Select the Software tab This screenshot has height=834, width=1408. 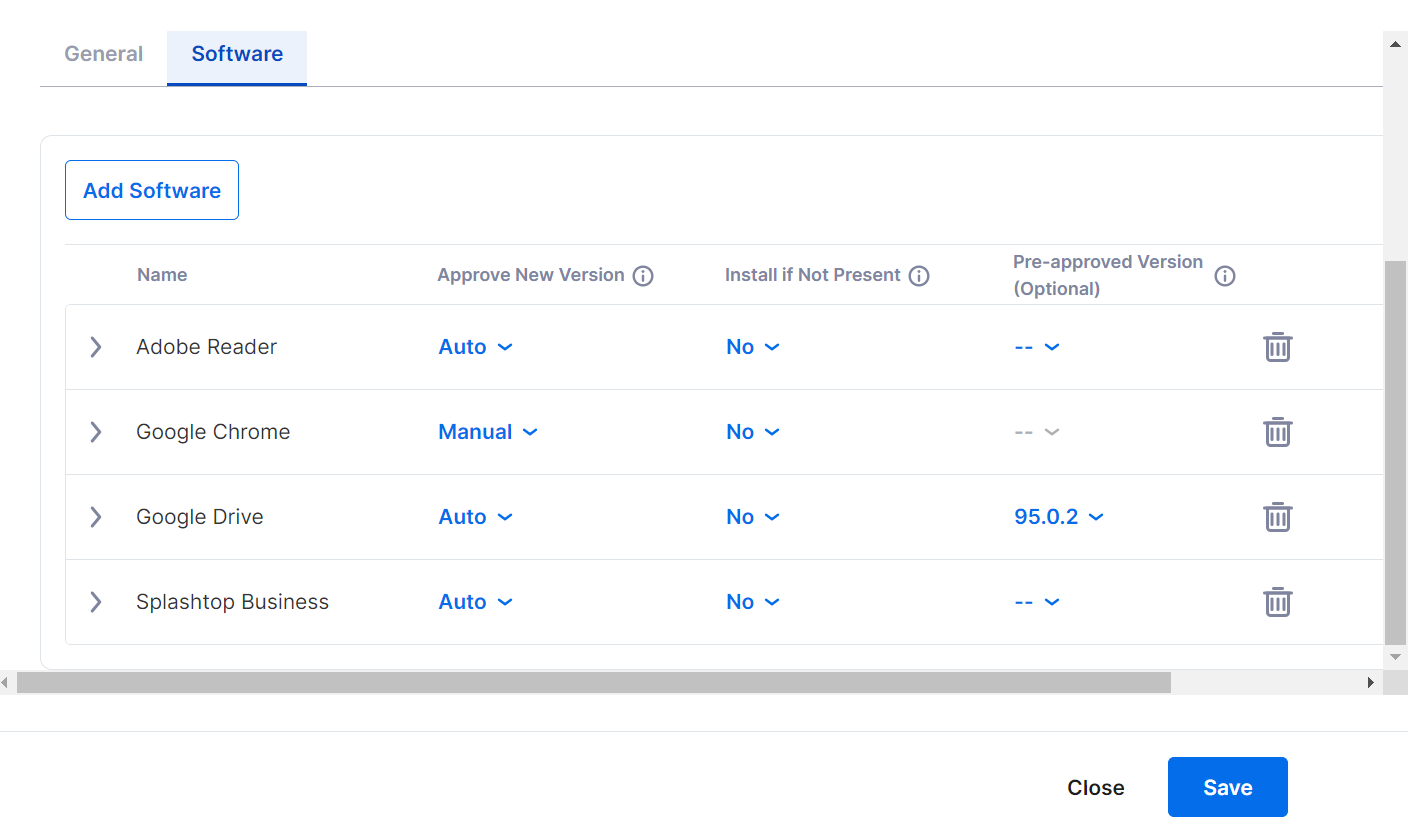click(237, 54)
